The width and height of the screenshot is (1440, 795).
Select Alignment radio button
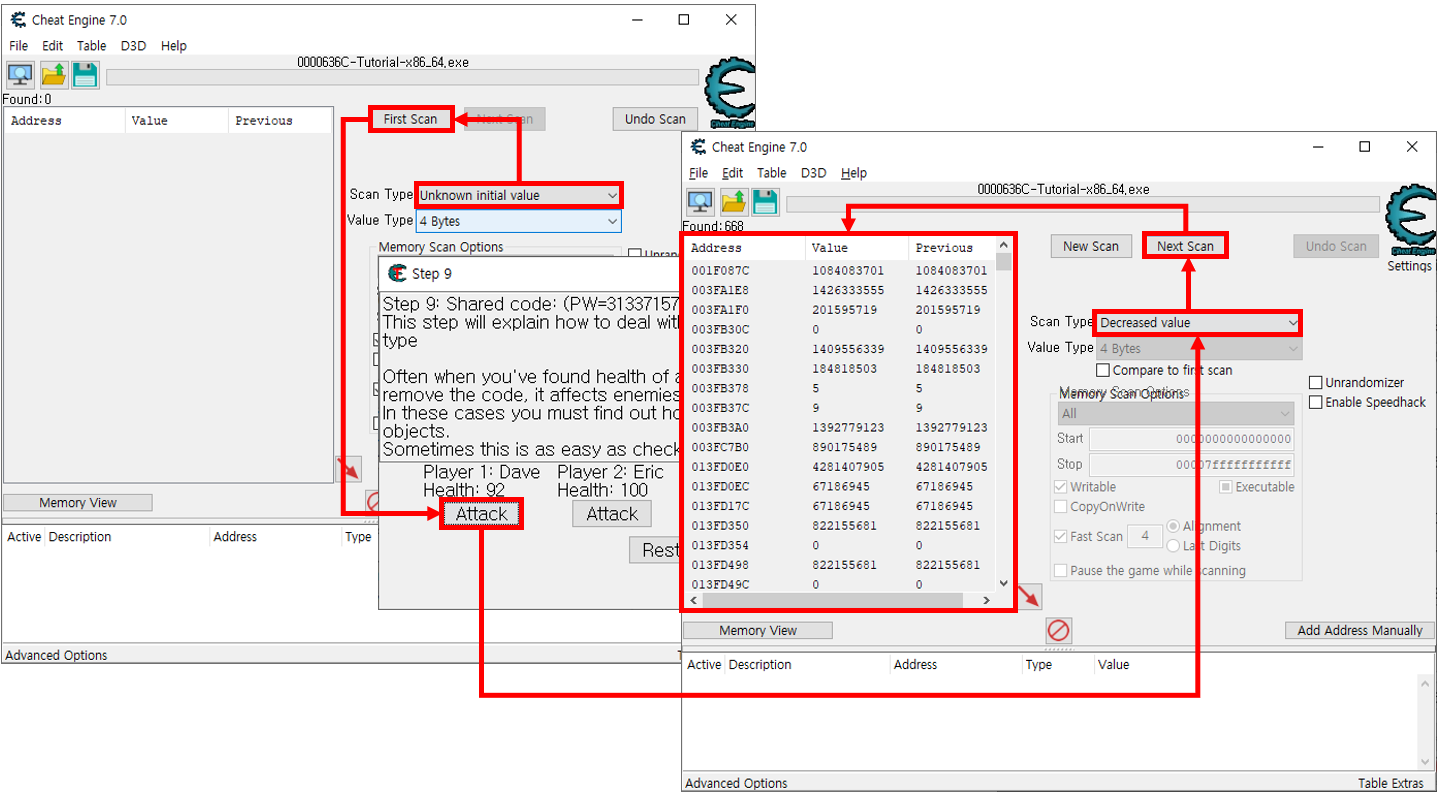(x=1173, y=526)
